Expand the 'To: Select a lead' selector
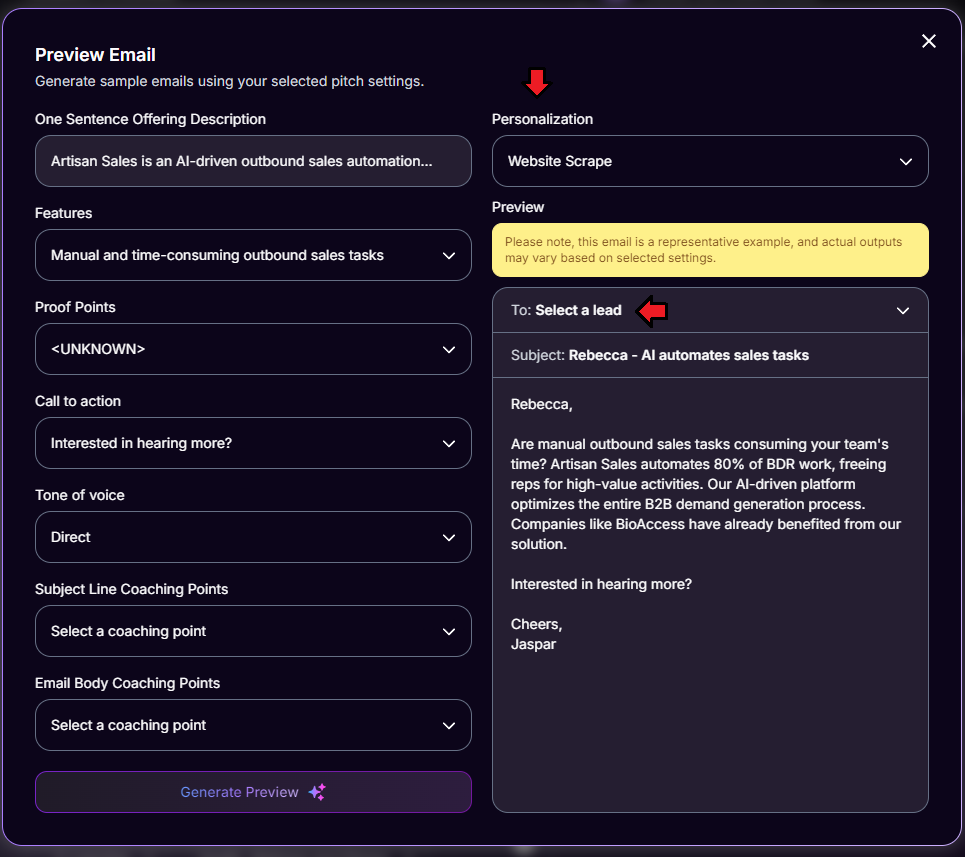Screen dimensions: 965x857 point(710,310)
